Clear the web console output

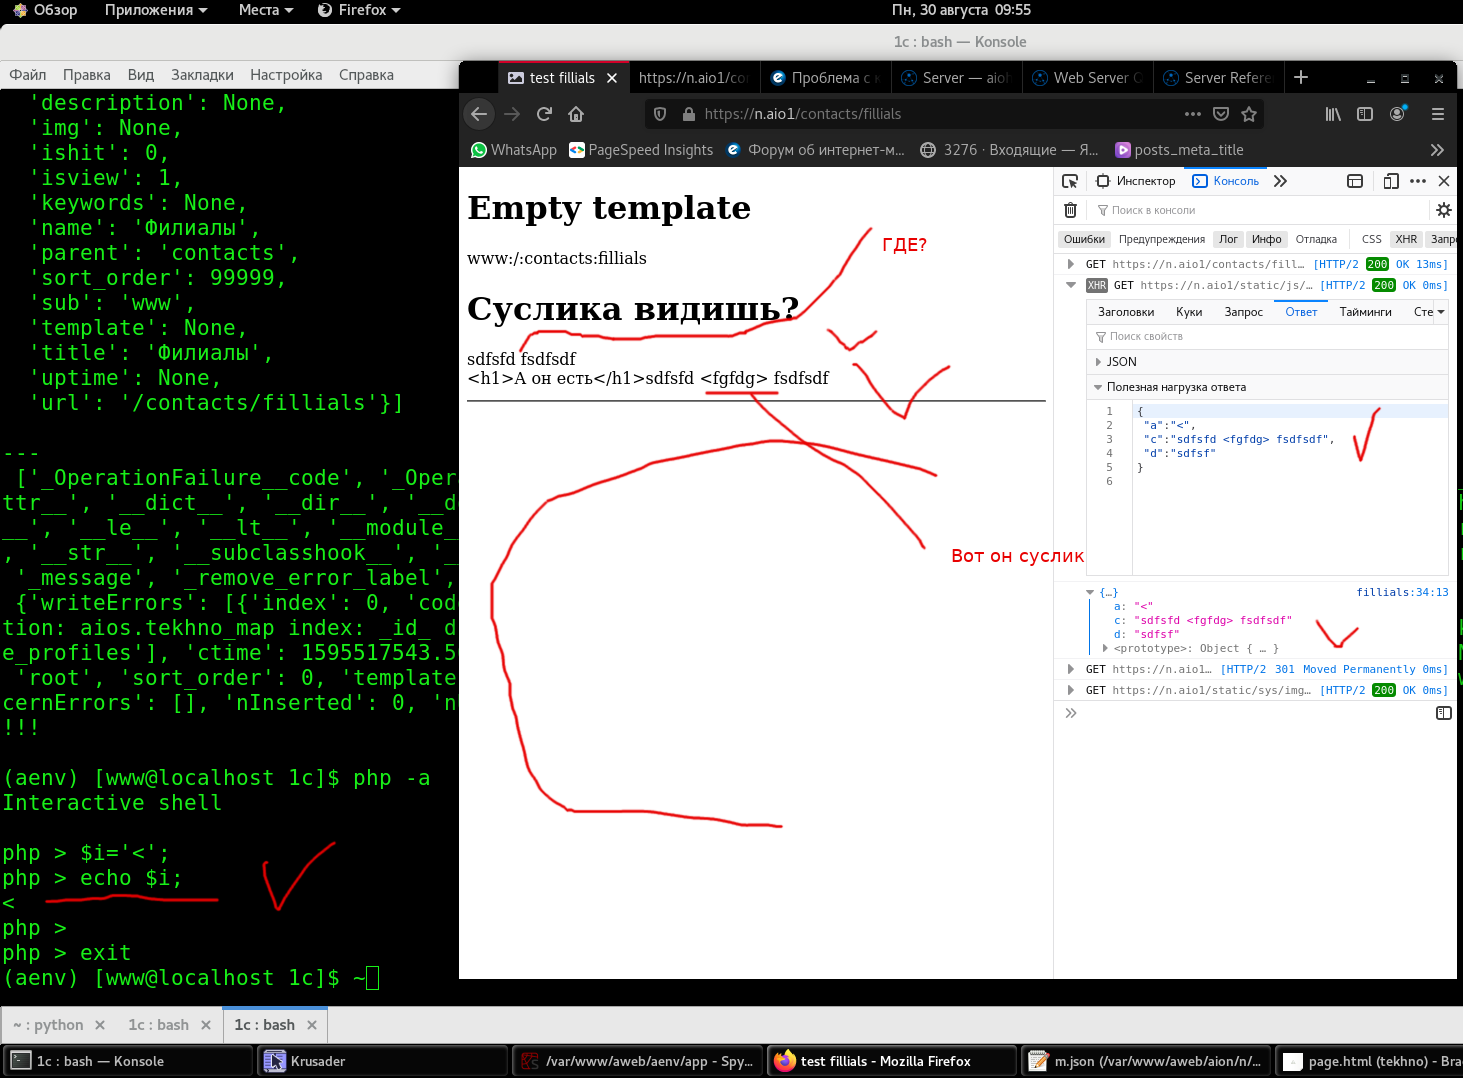(1070, 210)
